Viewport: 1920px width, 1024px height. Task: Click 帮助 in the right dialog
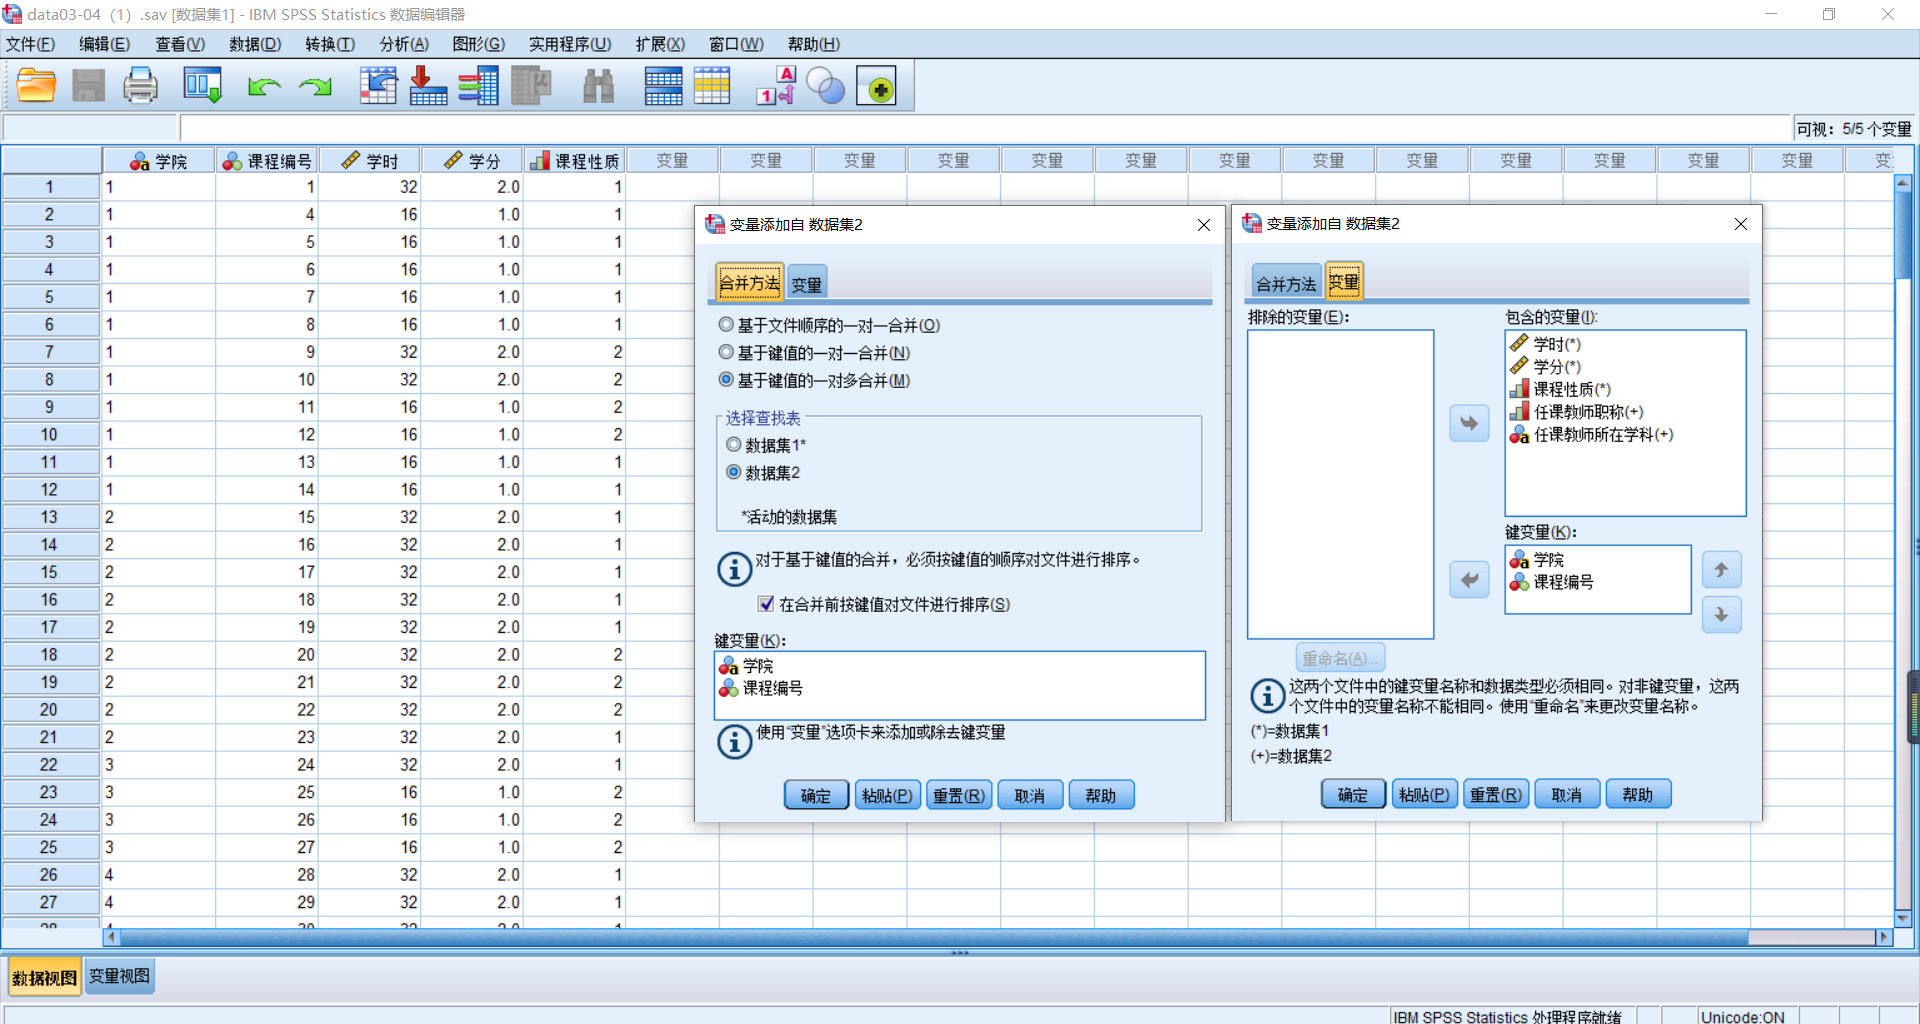(1637, 794)
